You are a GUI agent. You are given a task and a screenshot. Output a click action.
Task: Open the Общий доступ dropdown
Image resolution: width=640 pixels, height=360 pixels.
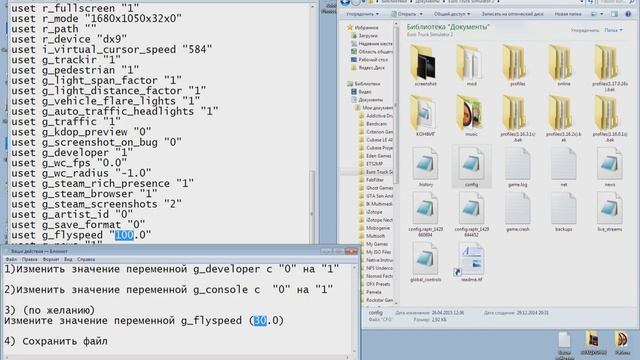point(452,14)
